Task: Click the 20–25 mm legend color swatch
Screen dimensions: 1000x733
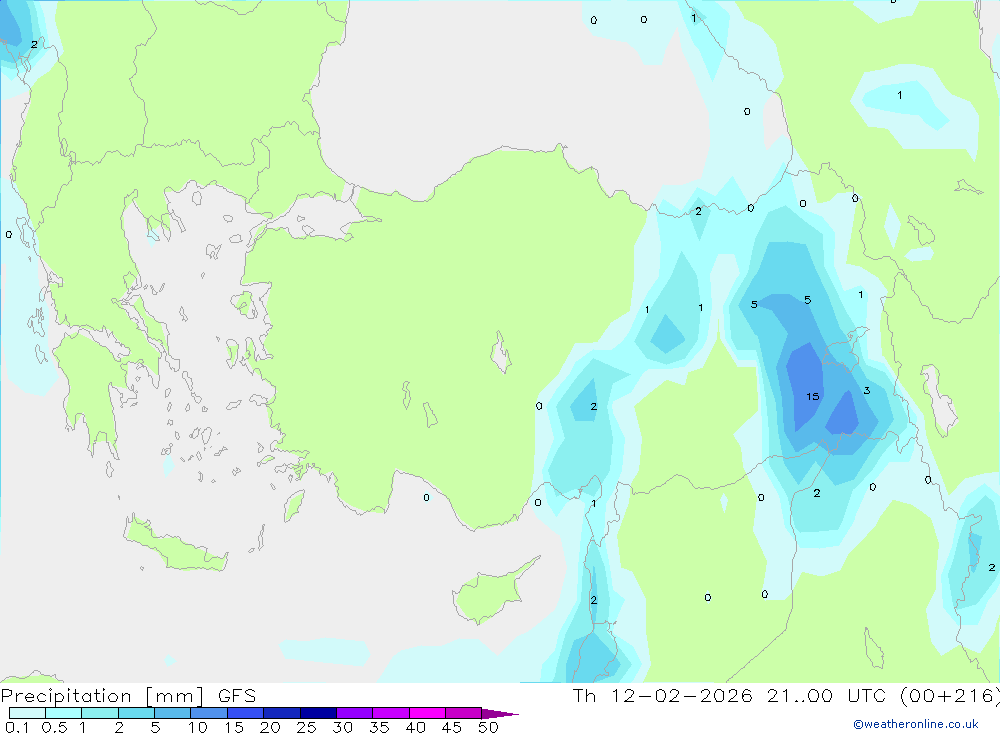Action: [x=282, y=713]
